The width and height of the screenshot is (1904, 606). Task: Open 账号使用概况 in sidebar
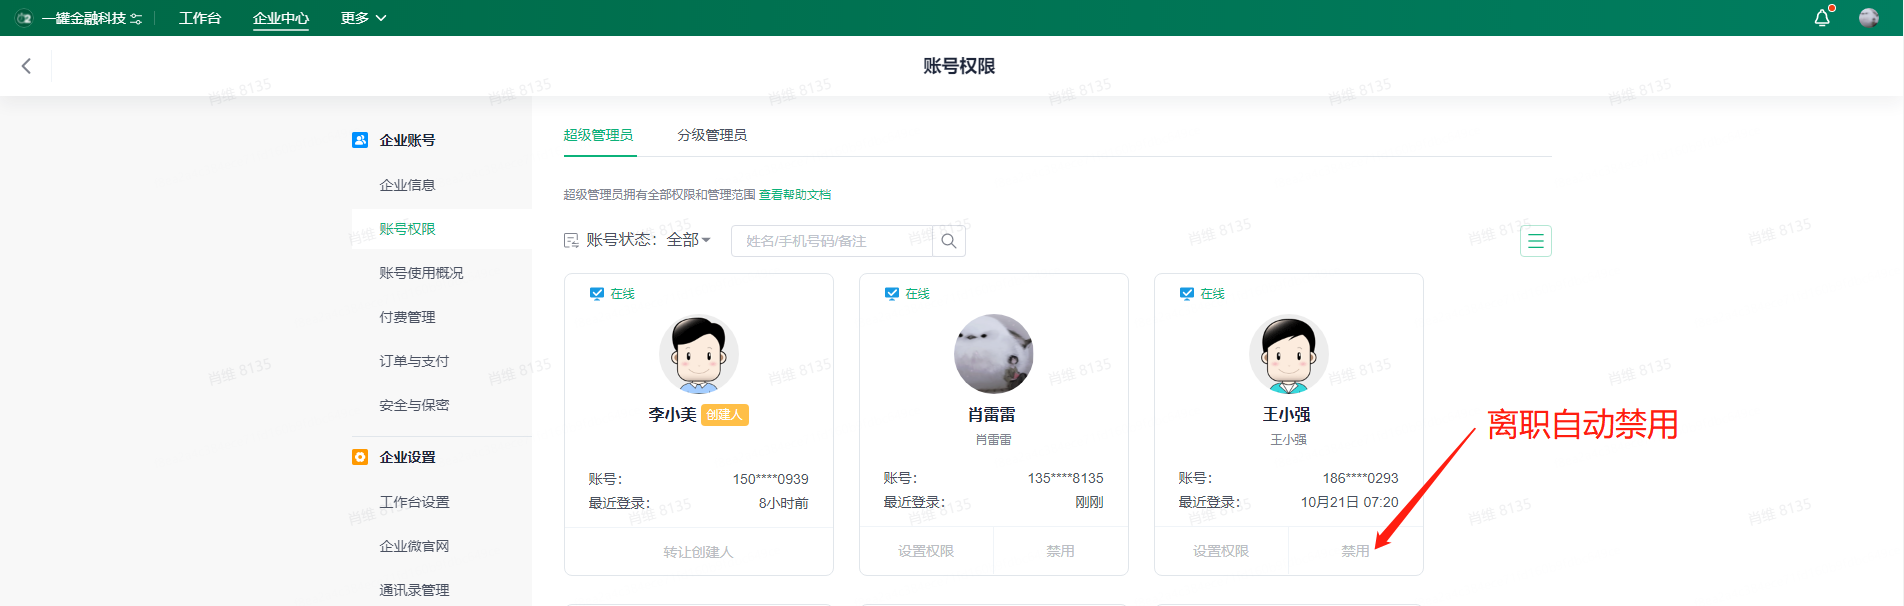click(x=421, y=273)
